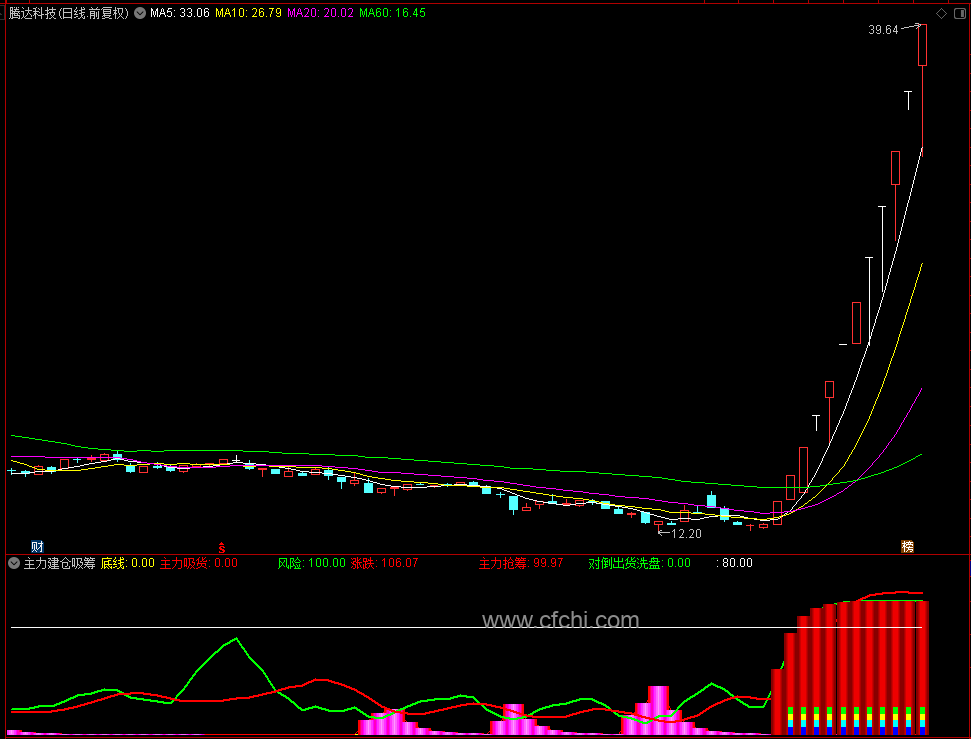Viewport: 971px width, 739px height.
Task: Click the 主力建仓吸筹 indicator name
Action: click(59, 563)
